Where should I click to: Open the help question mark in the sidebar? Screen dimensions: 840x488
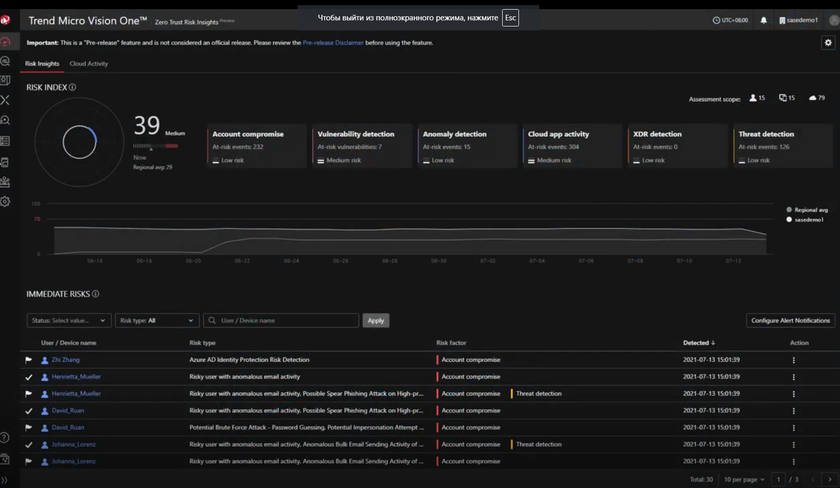click(6, 438)
